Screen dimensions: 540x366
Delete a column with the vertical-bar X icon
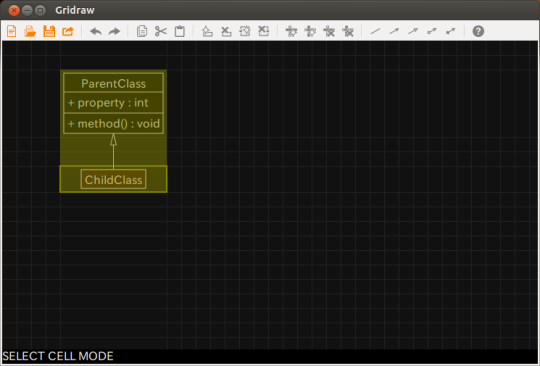[348, 31]
